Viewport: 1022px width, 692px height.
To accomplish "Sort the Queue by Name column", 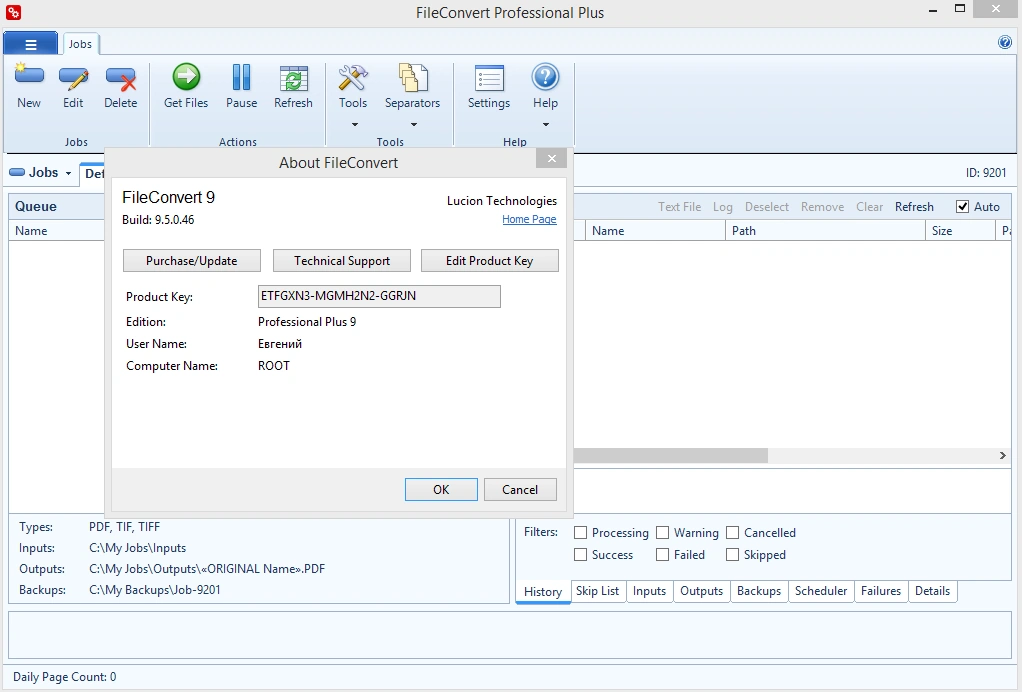I will (x=57, y=231).
